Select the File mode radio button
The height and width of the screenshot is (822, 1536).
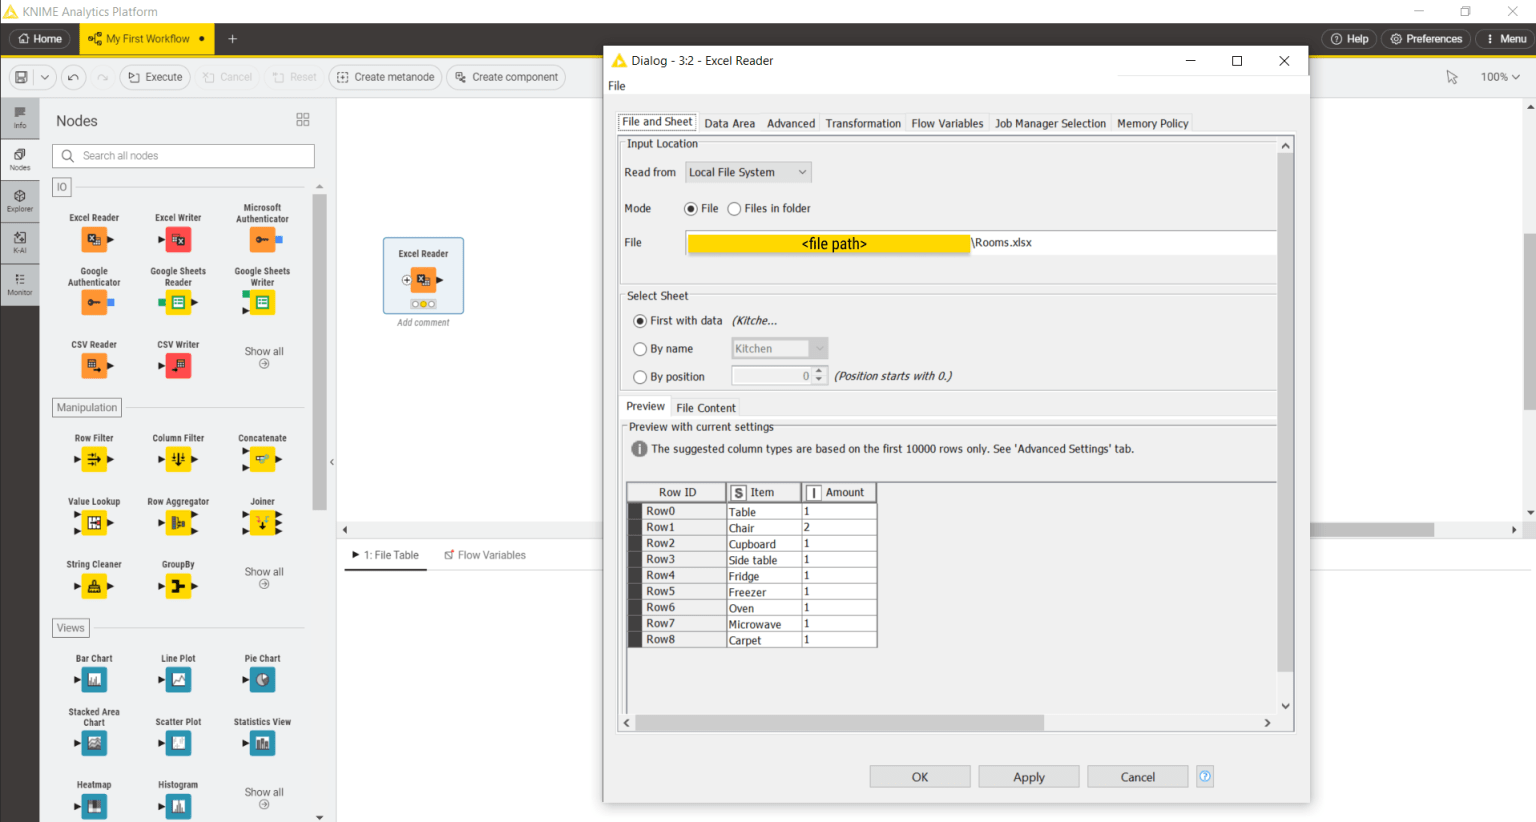coord(690,209)
